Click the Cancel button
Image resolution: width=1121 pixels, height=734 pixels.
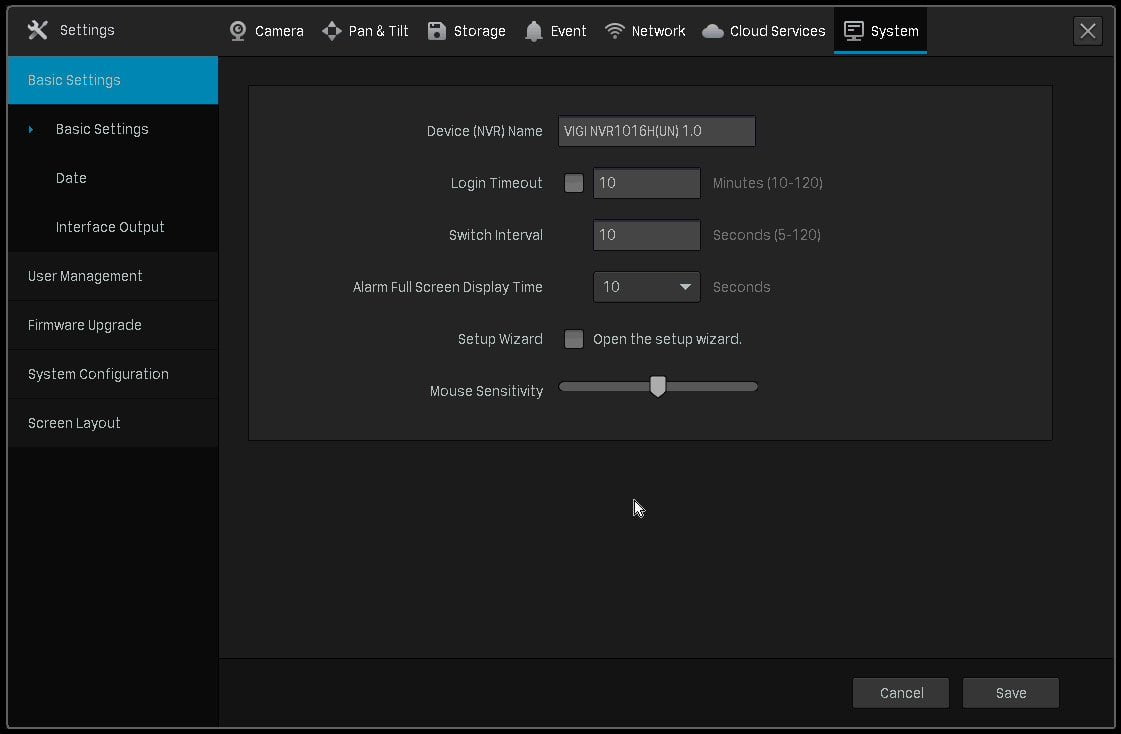tap(901, 693)
